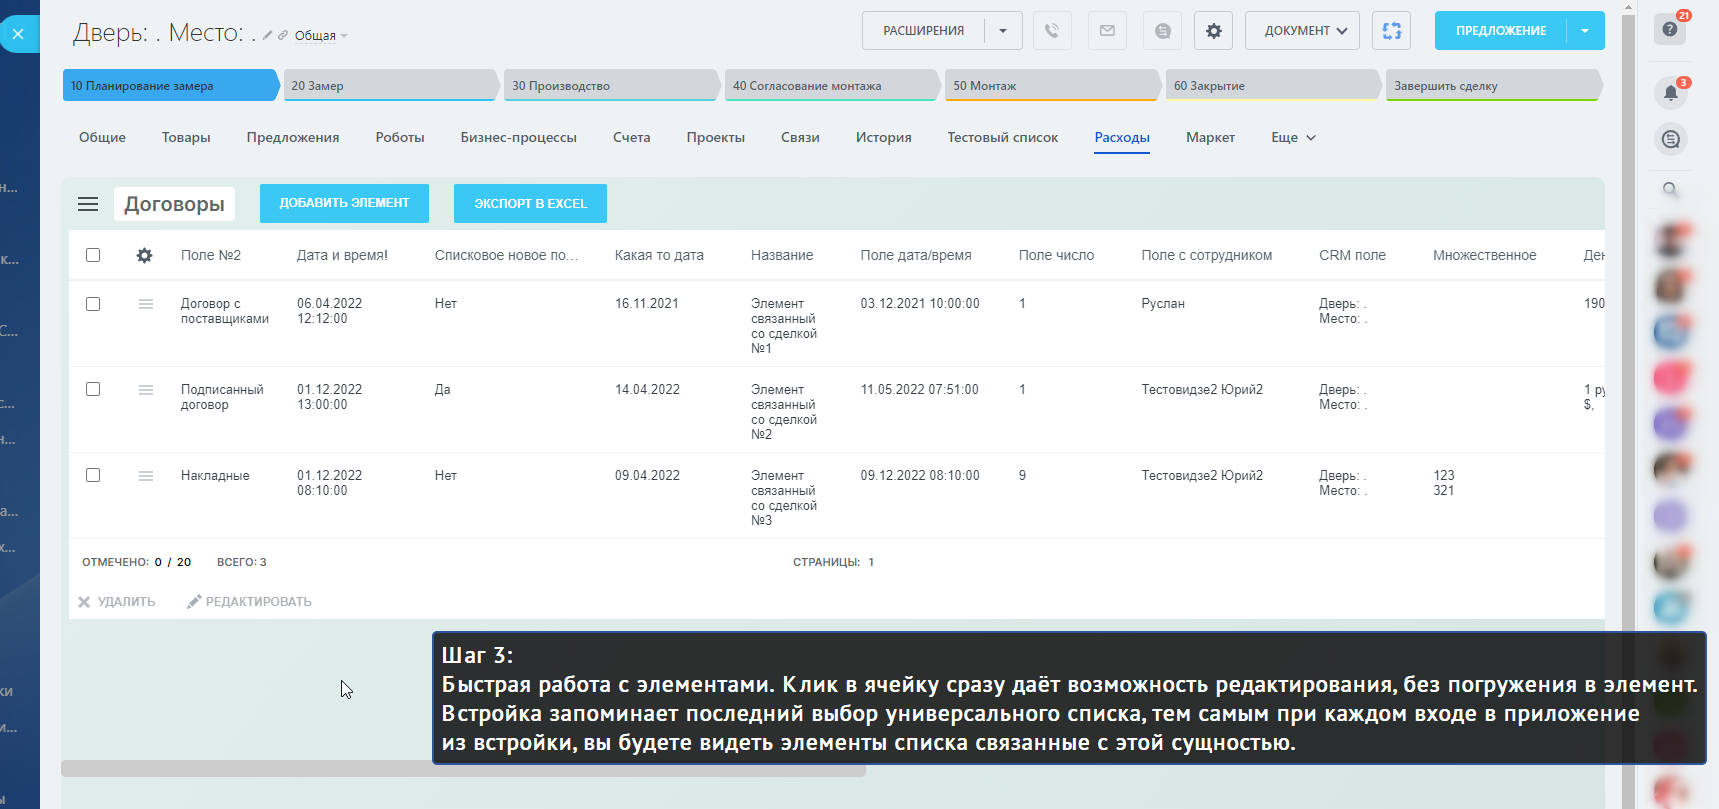
Task: Open the help question mark icon
Action: [x=1670, y=30]
